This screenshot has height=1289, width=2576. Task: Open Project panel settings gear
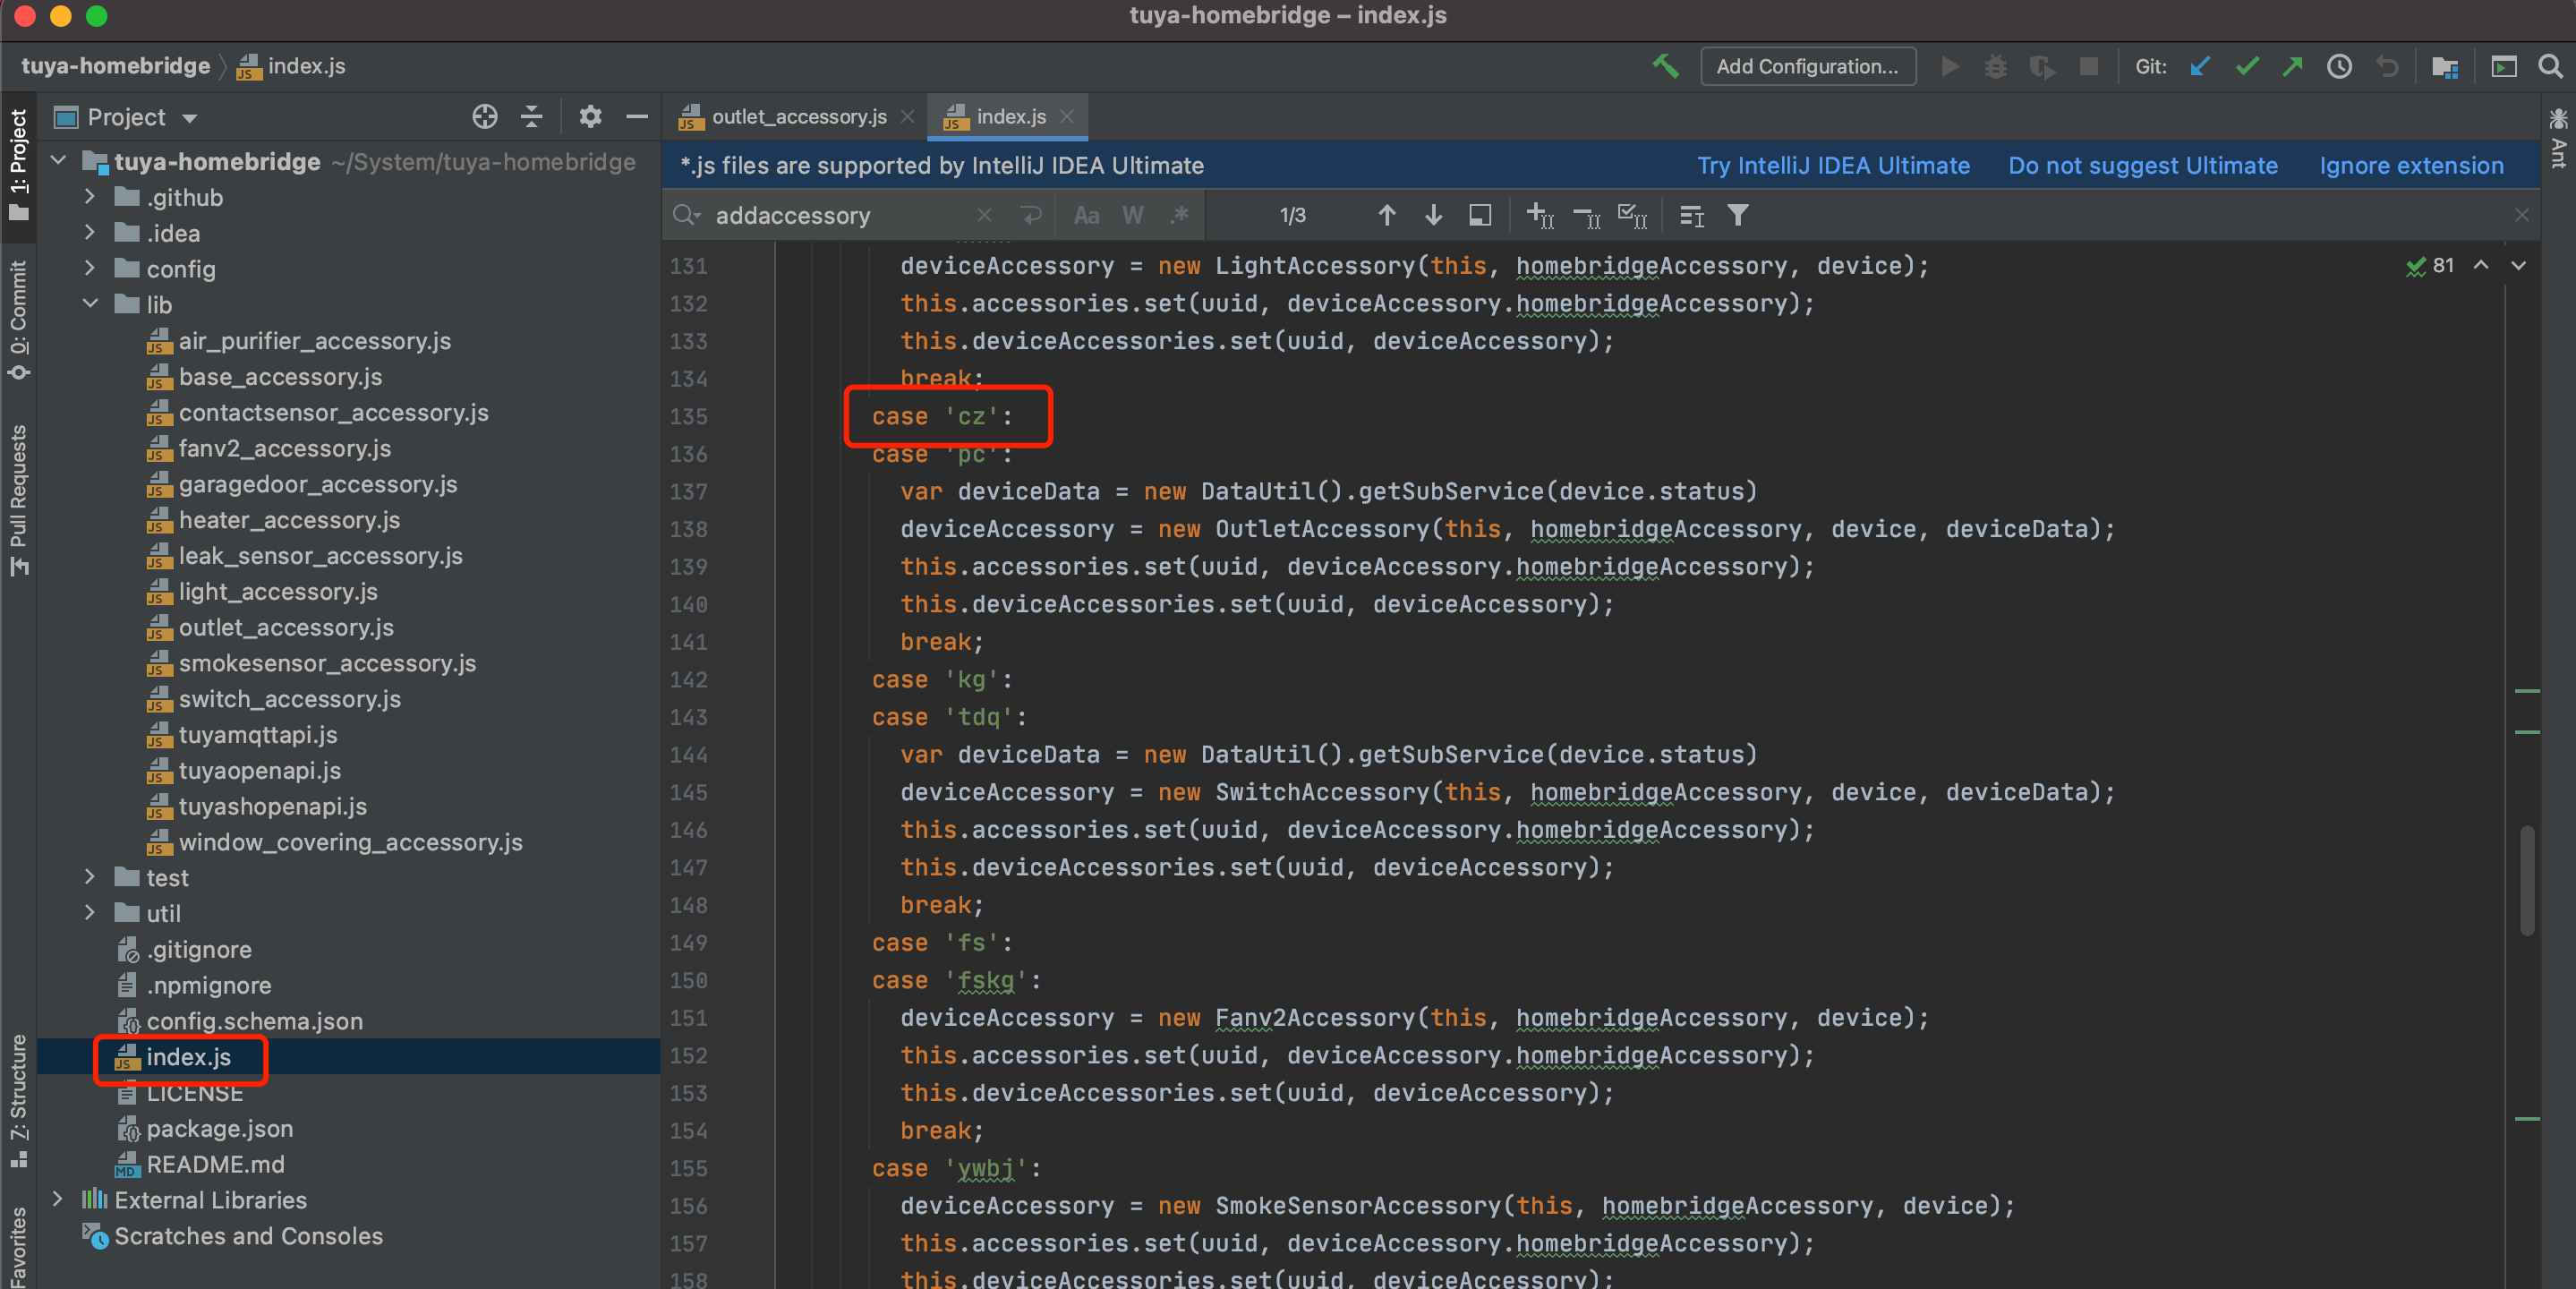pos(590,117)
